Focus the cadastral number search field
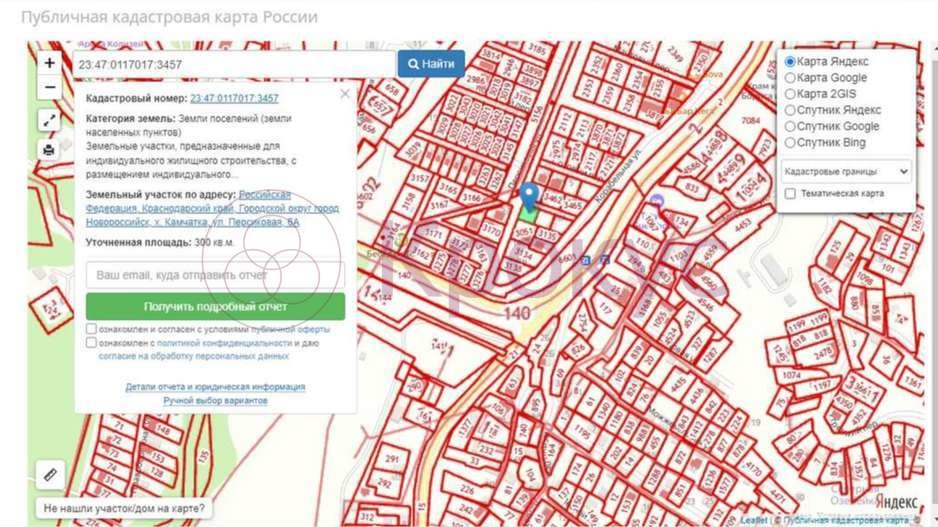The image size is (938, 527). [x=234, y=65]
